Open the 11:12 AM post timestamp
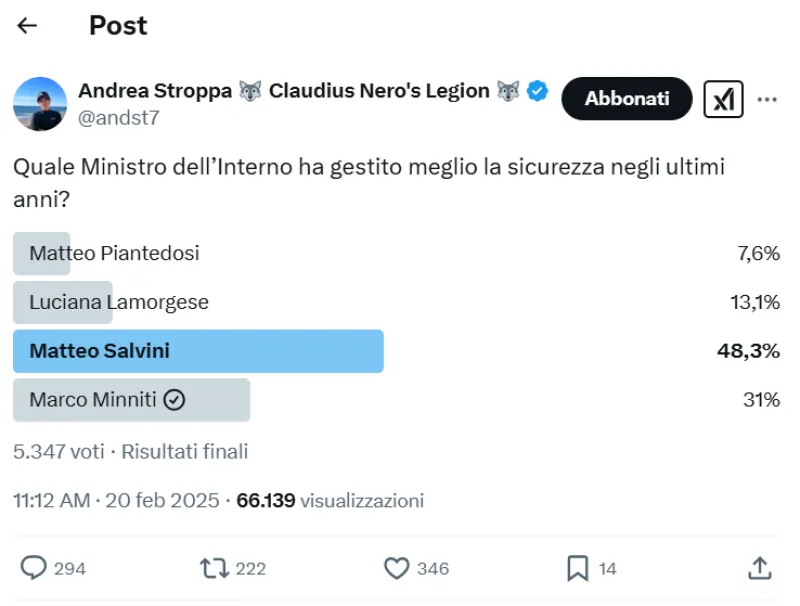 tap(51, 500)
